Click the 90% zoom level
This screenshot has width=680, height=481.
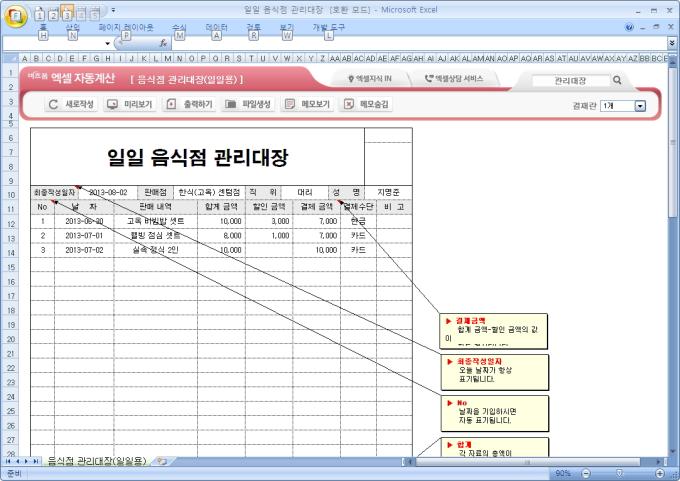coord(563,473)
